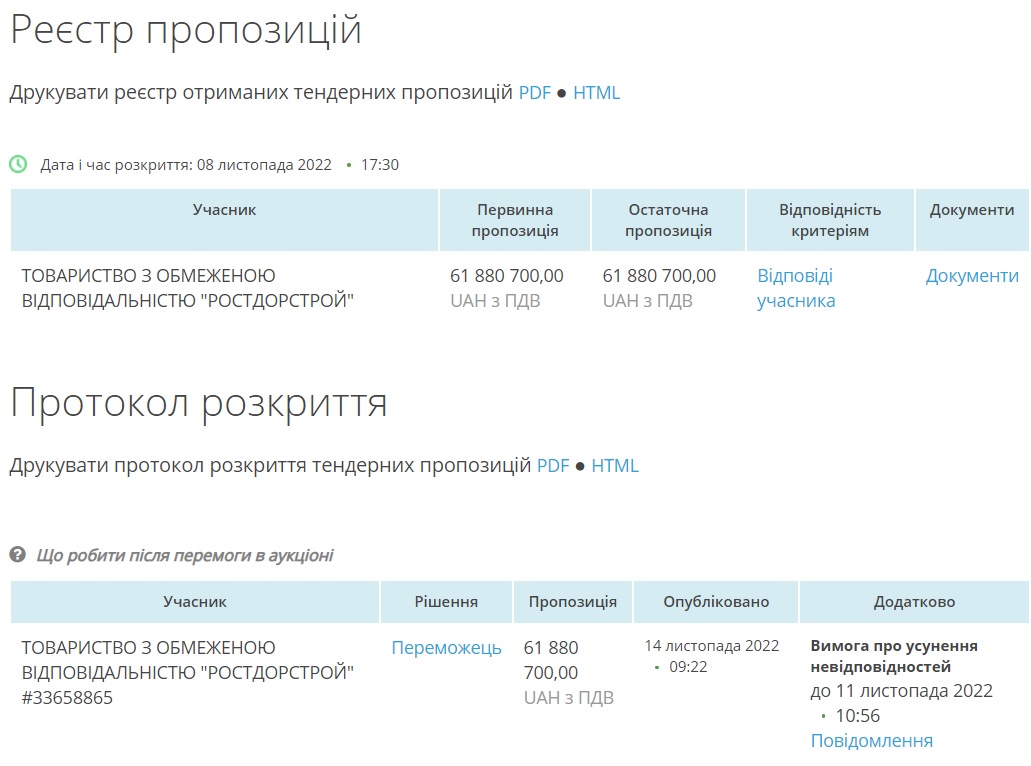1031x766 pixels.
Task: Click the green clock icon near disclosure date
Action: click(x=18, y=164)
